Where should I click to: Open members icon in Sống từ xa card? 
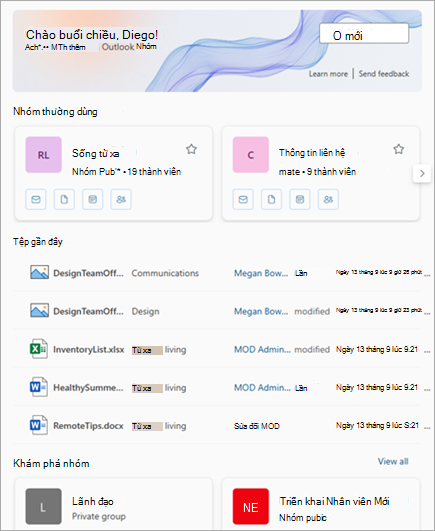point(121,199)
